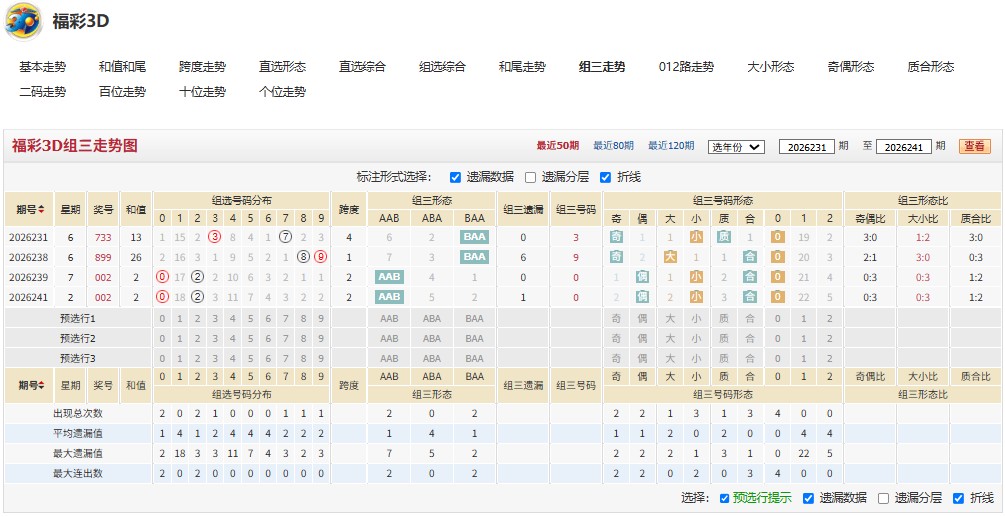Click 奖号 899 in row 2026238
Screen dimensions: 1005x517
(103, 258)
